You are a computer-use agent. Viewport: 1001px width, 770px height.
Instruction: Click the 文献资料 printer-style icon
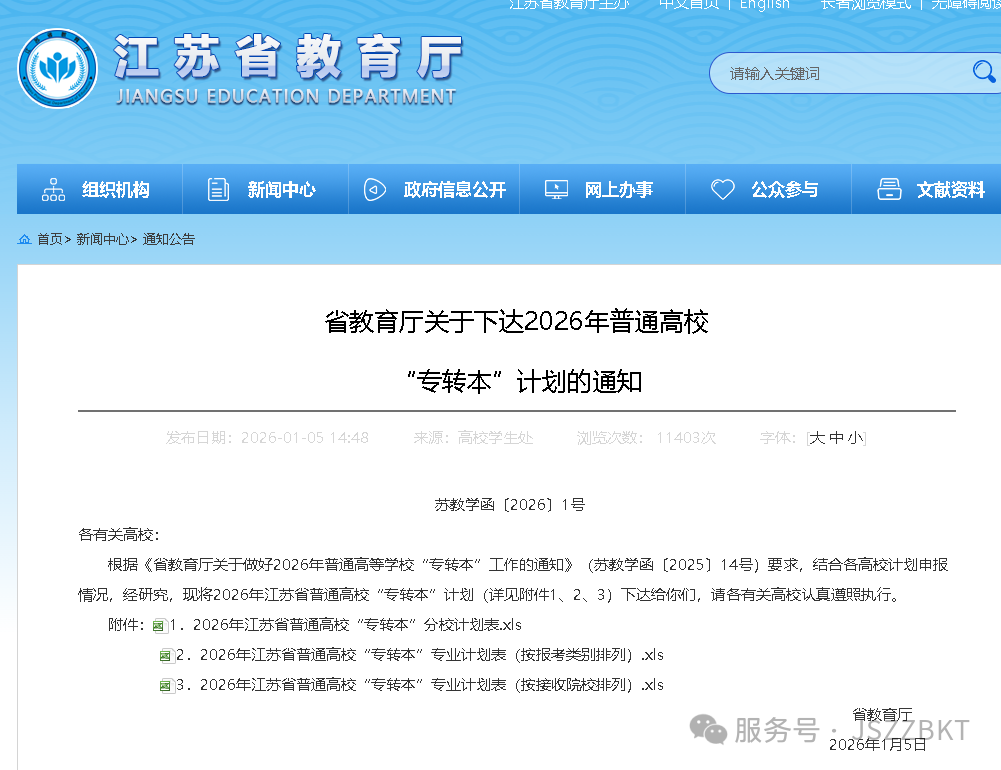(889, 188)
